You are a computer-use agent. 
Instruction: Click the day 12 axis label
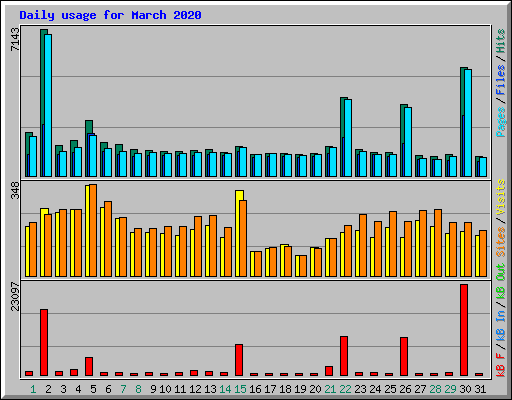tap(195, 389)
